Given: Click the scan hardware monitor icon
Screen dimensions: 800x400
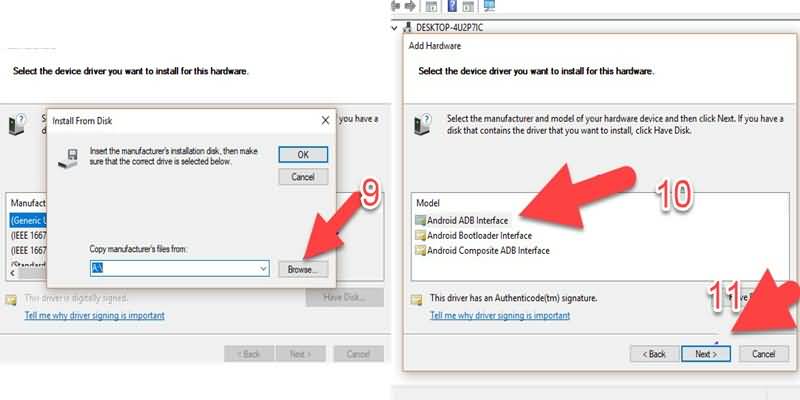Looking at the screenshot, I should pos(489,6).
